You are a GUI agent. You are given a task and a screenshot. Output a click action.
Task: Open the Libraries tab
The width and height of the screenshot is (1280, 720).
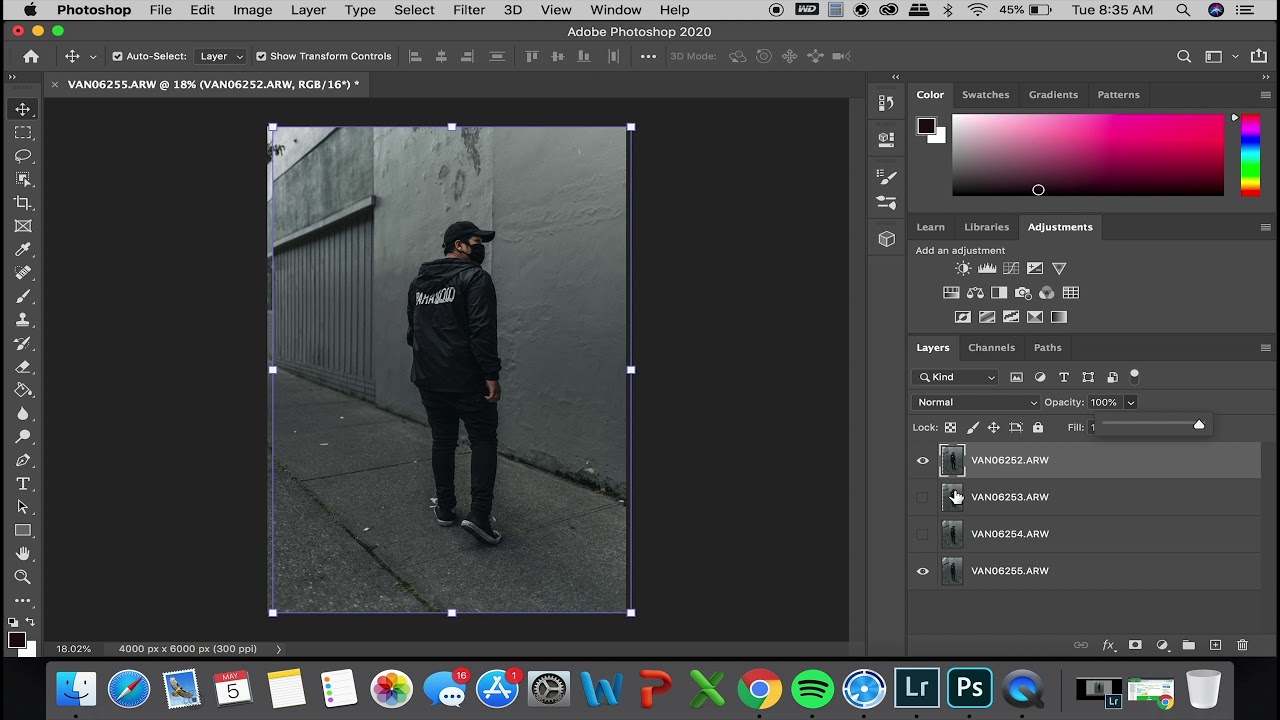(x=986, y=227)
